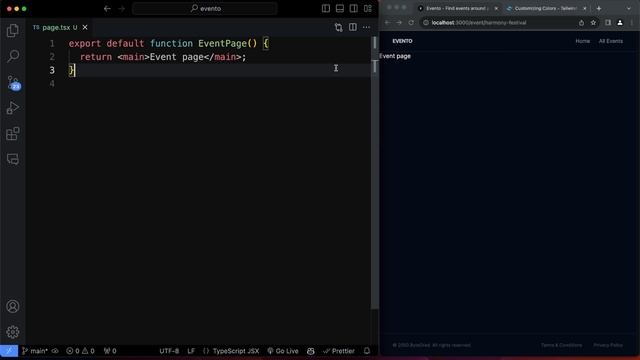Close the Evento browser tab

click(496, 8)
